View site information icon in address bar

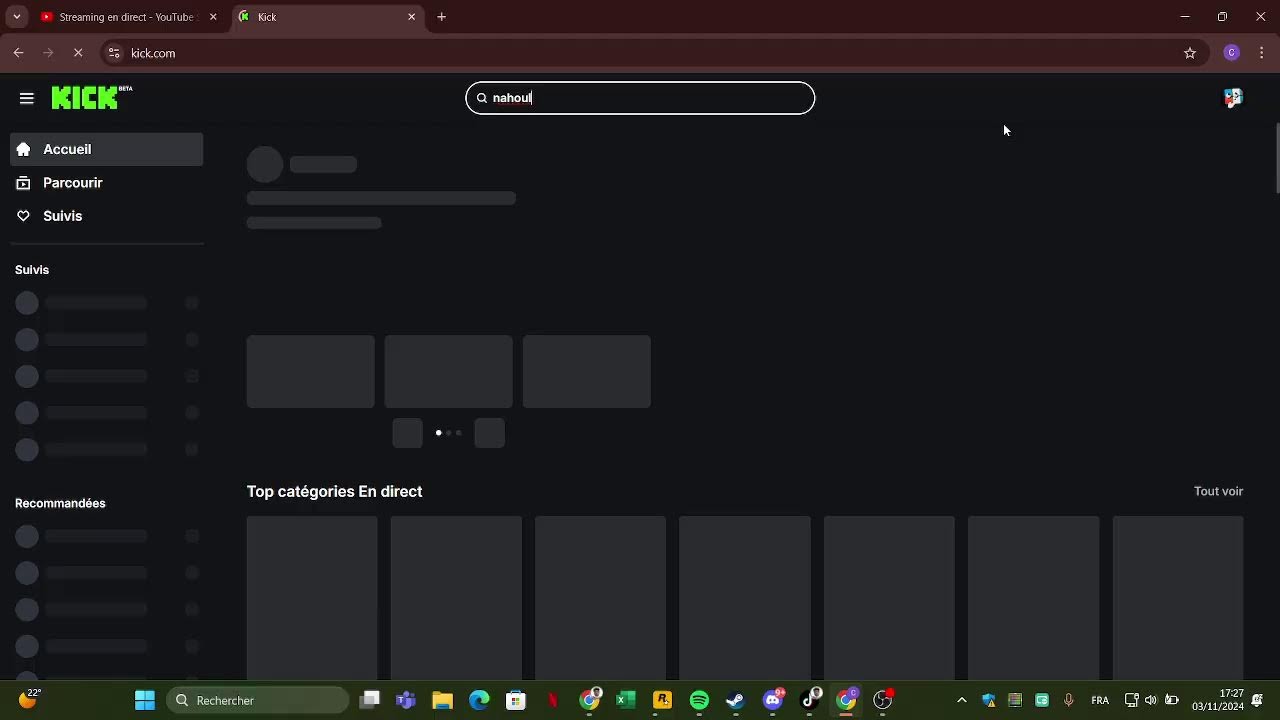[x=114, y=53]
